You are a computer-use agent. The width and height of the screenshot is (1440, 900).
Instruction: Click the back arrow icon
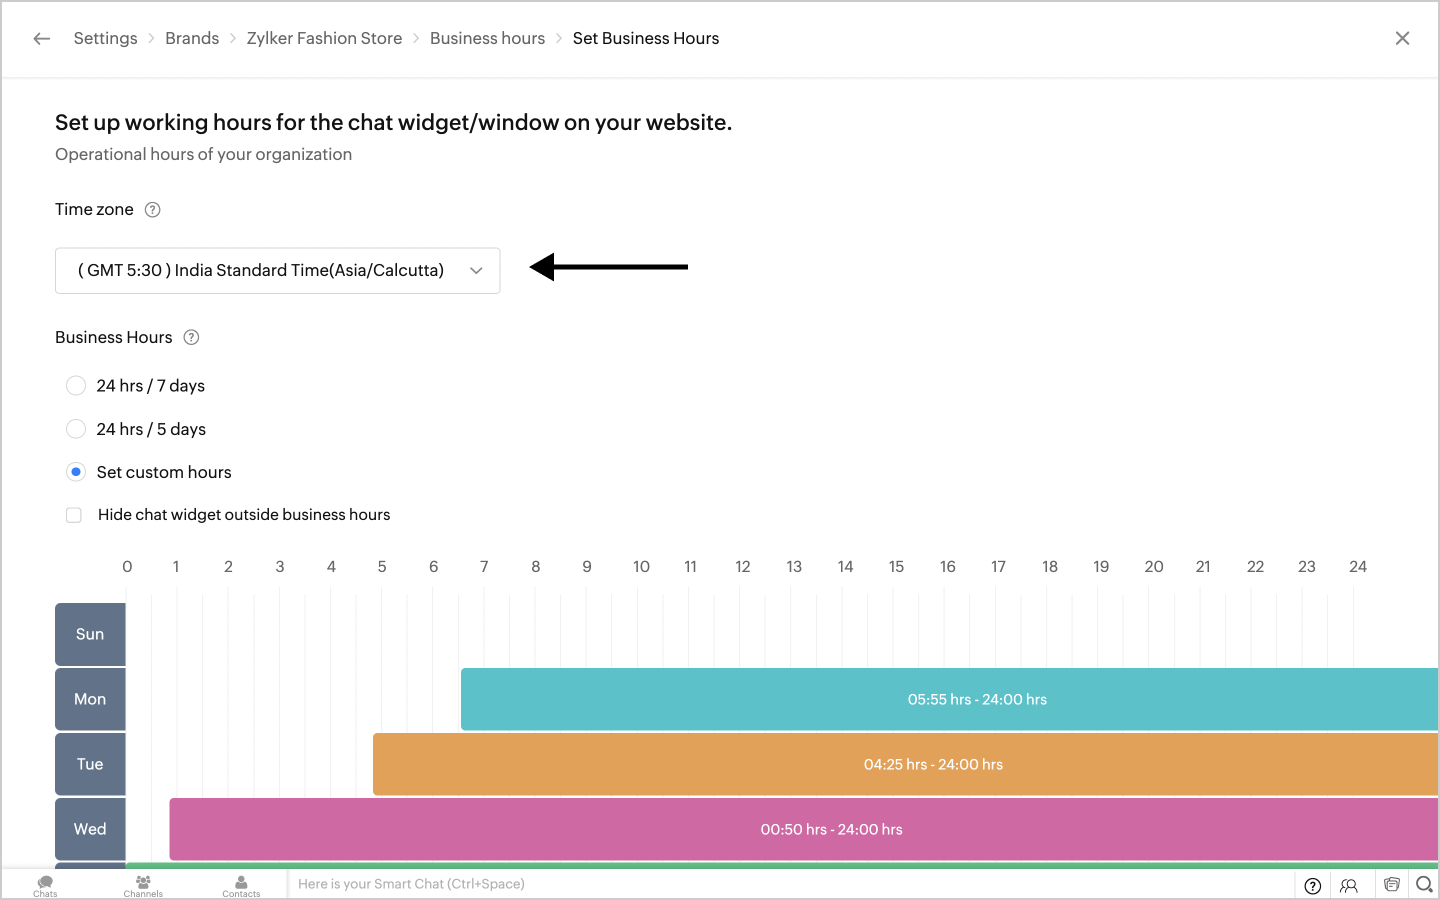41,39
